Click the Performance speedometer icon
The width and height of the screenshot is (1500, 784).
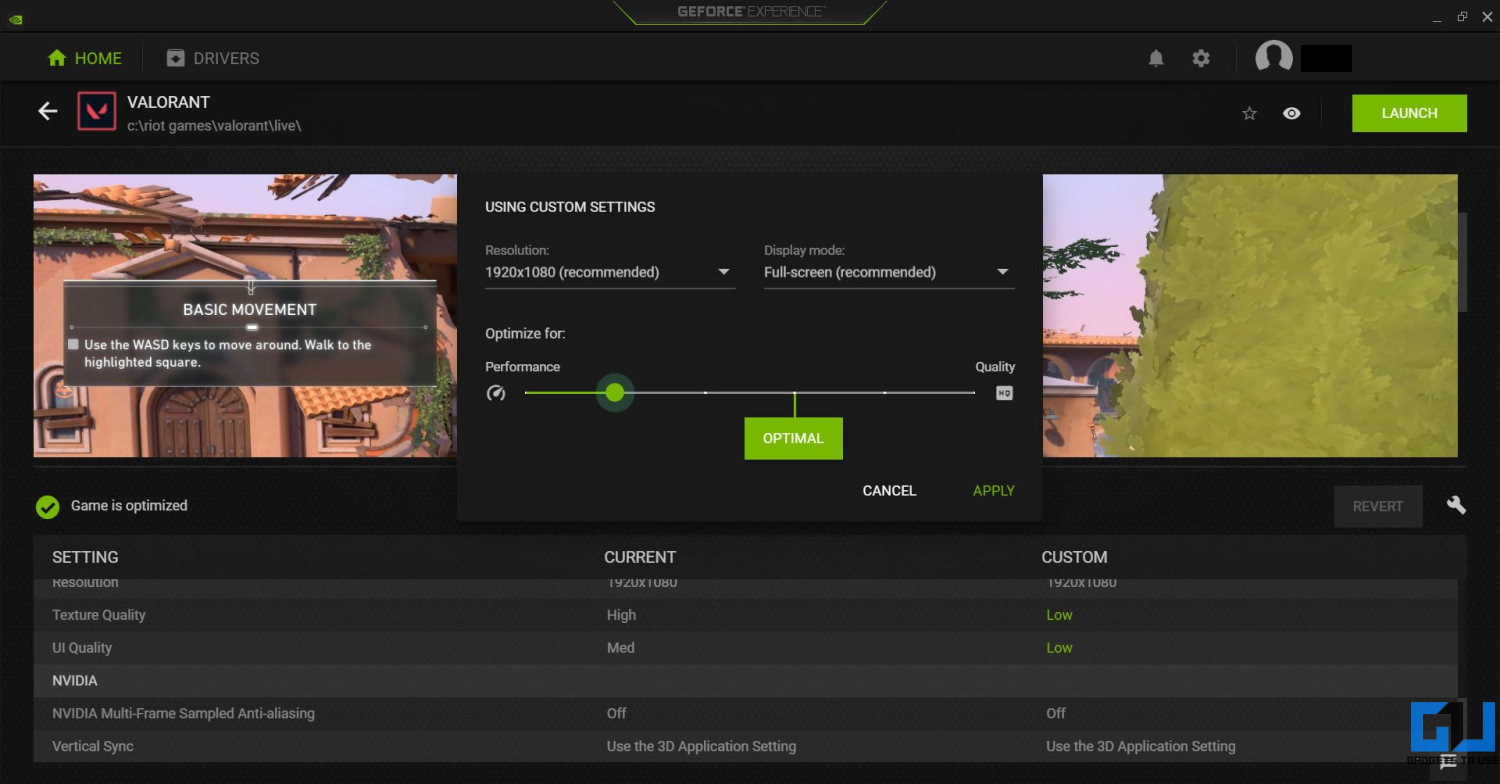coord(496,393)
